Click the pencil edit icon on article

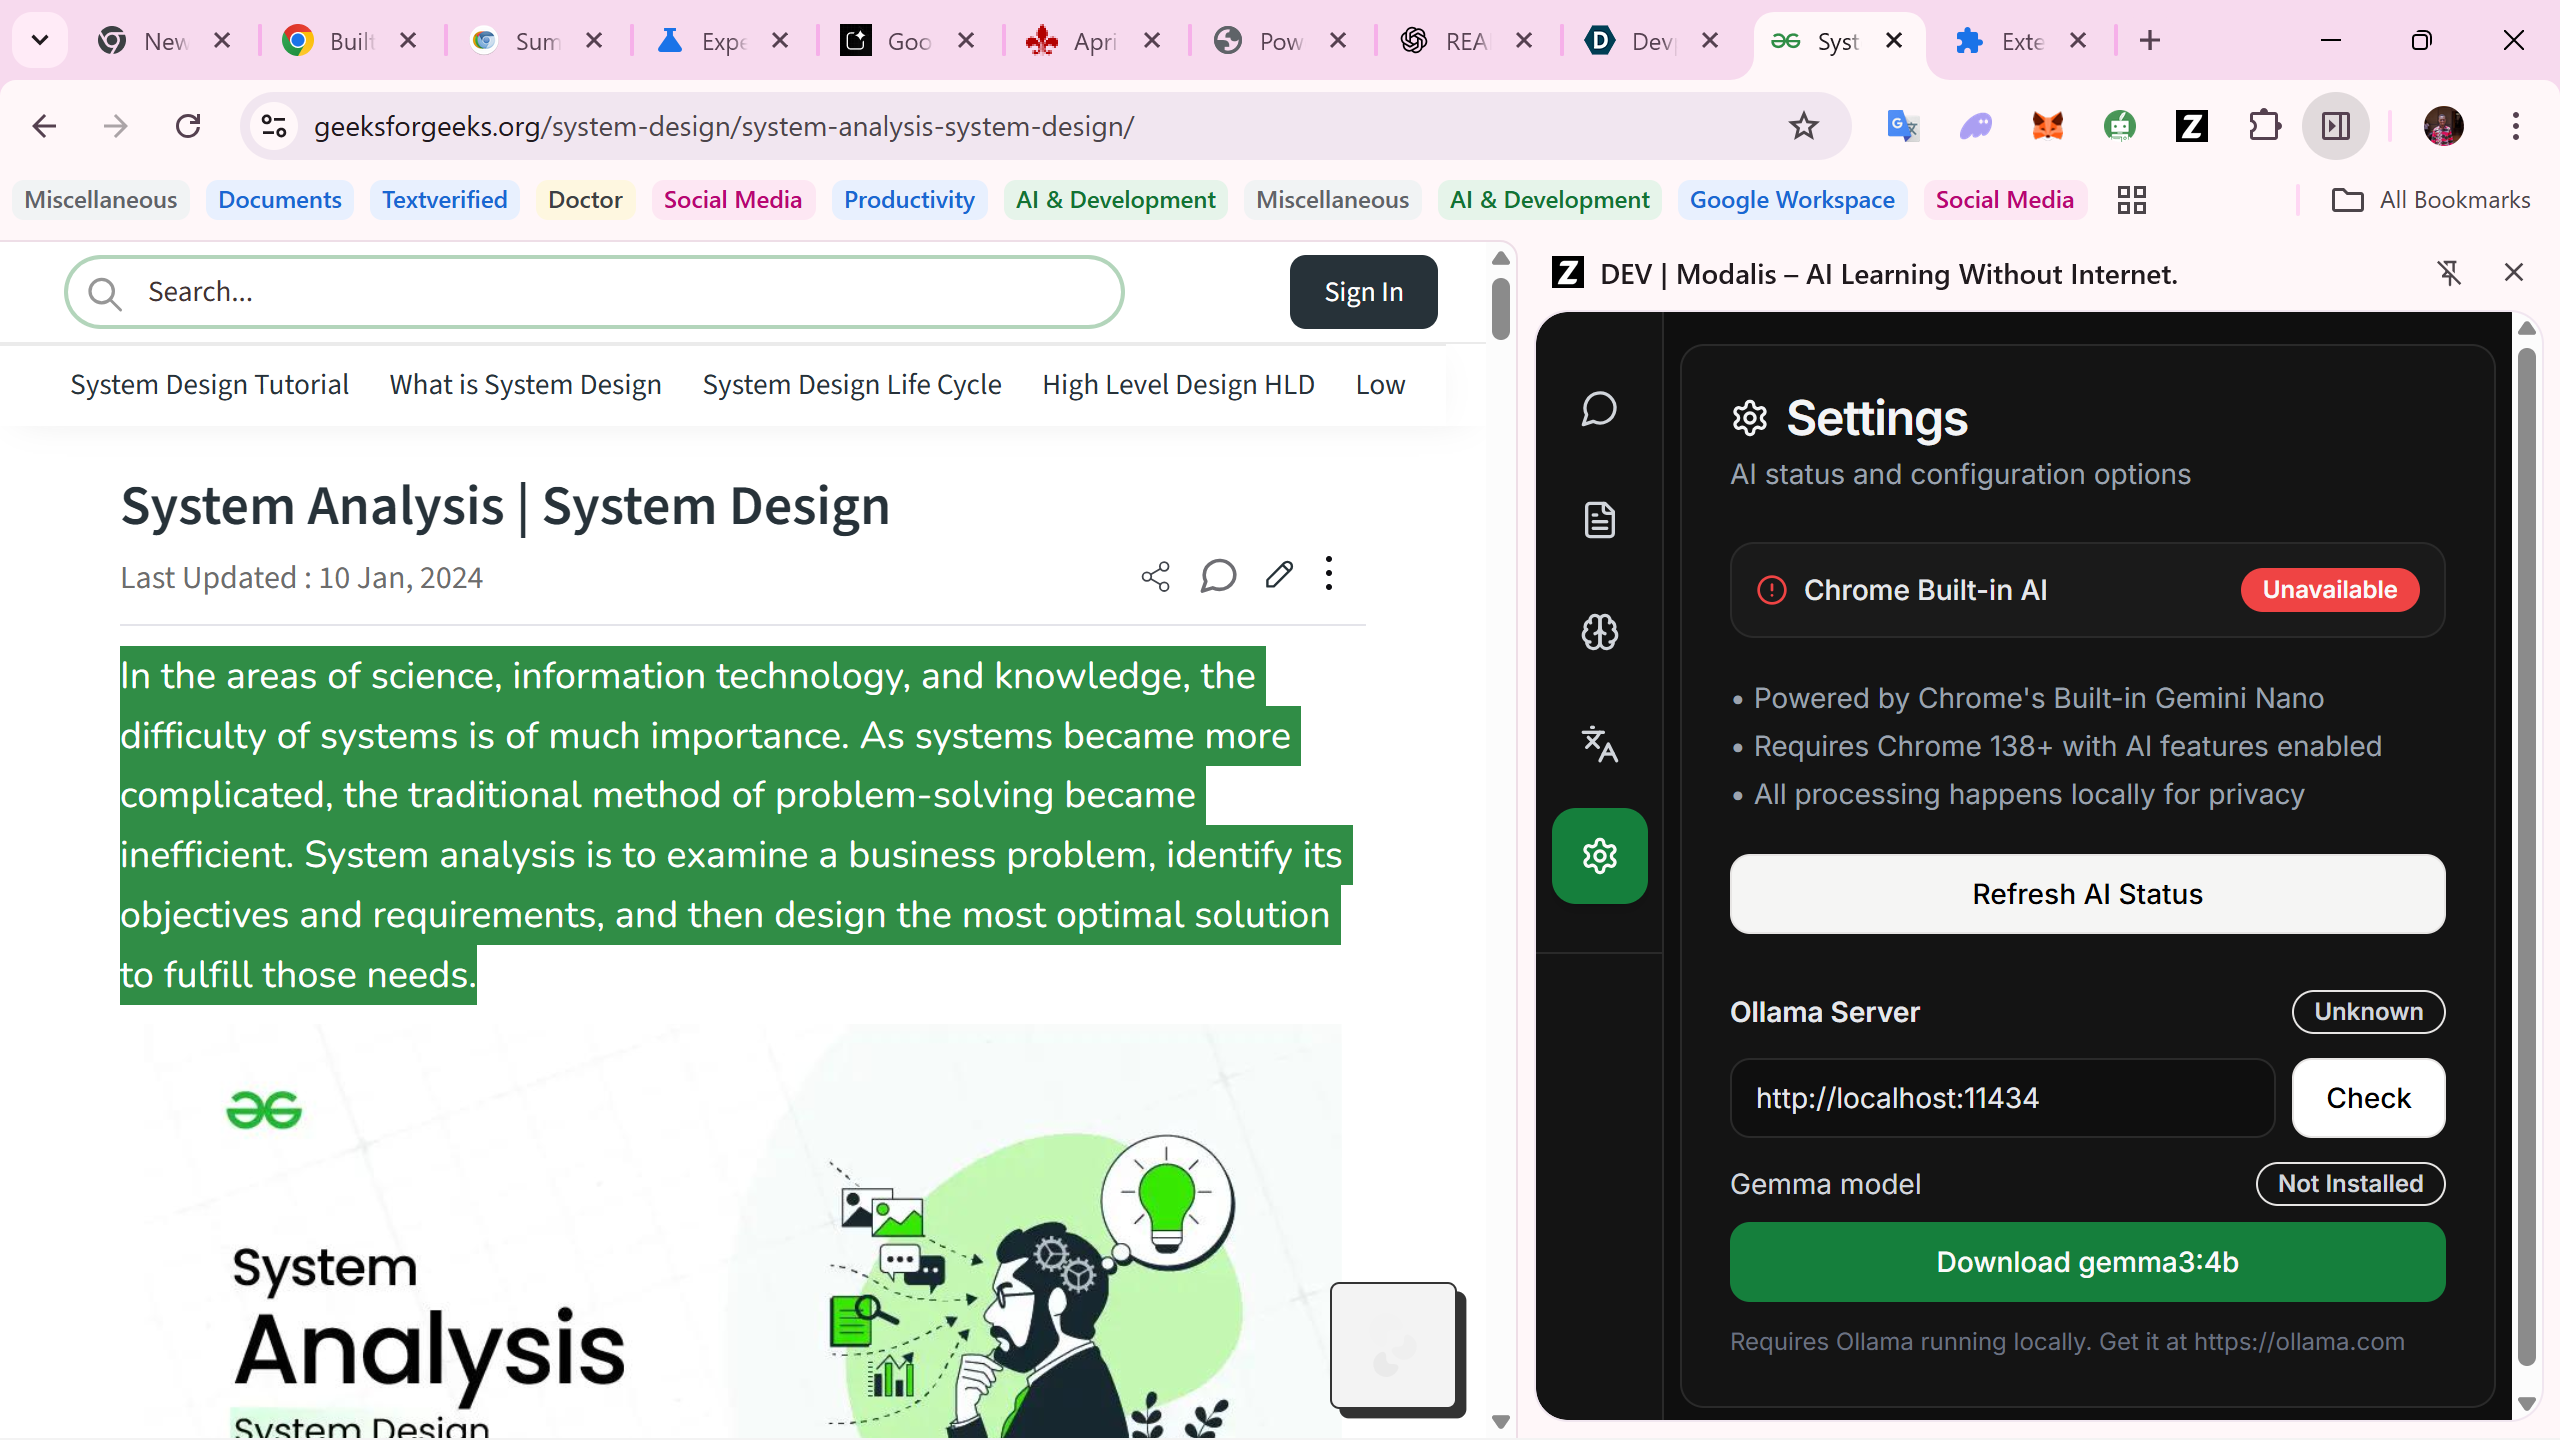(1278, 575)
